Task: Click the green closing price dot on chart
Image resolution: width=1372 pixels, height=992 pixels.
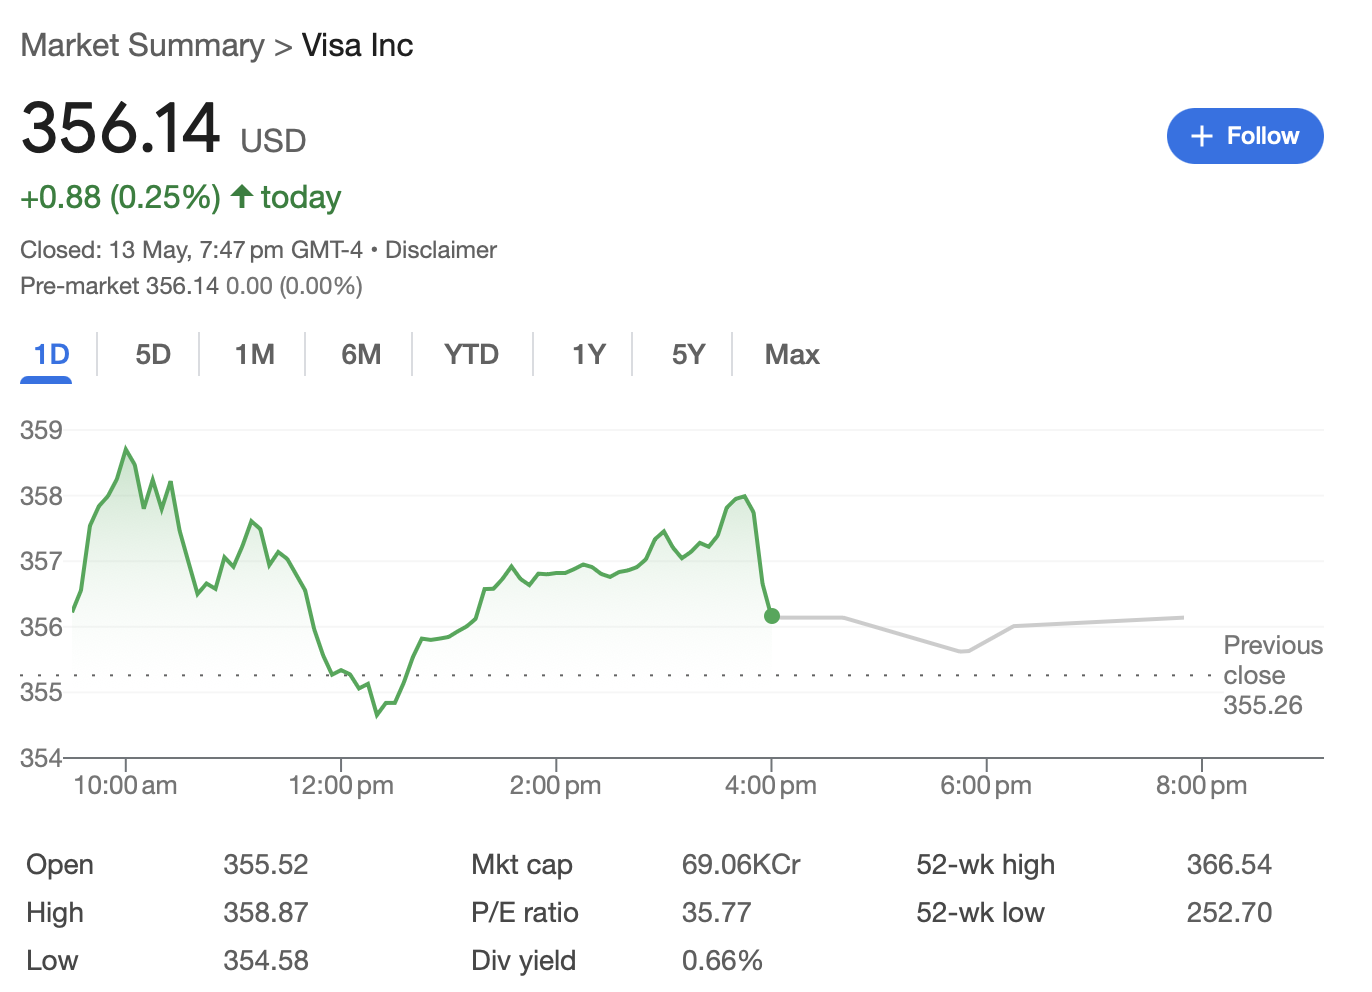Action: pyautogui.click(x=771, y=616)
